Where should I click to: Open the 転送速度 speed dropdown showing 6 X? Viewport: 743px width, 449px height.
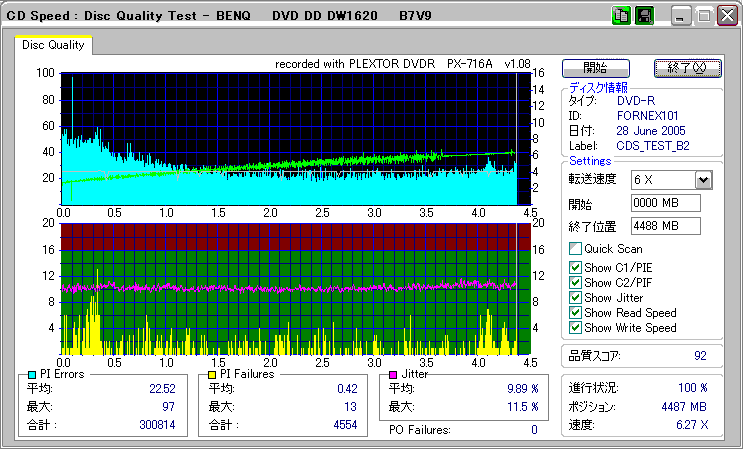(x=703, y=179)
